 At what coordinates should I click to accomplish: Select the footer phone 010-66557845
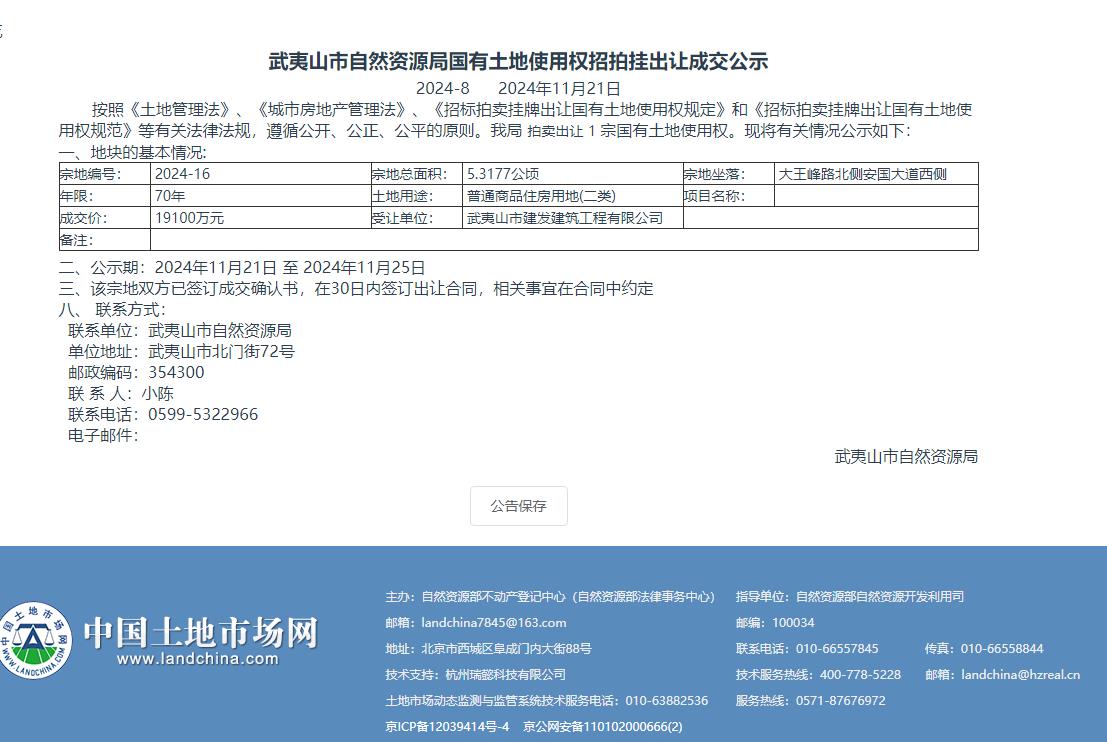(x=837, y=648)
